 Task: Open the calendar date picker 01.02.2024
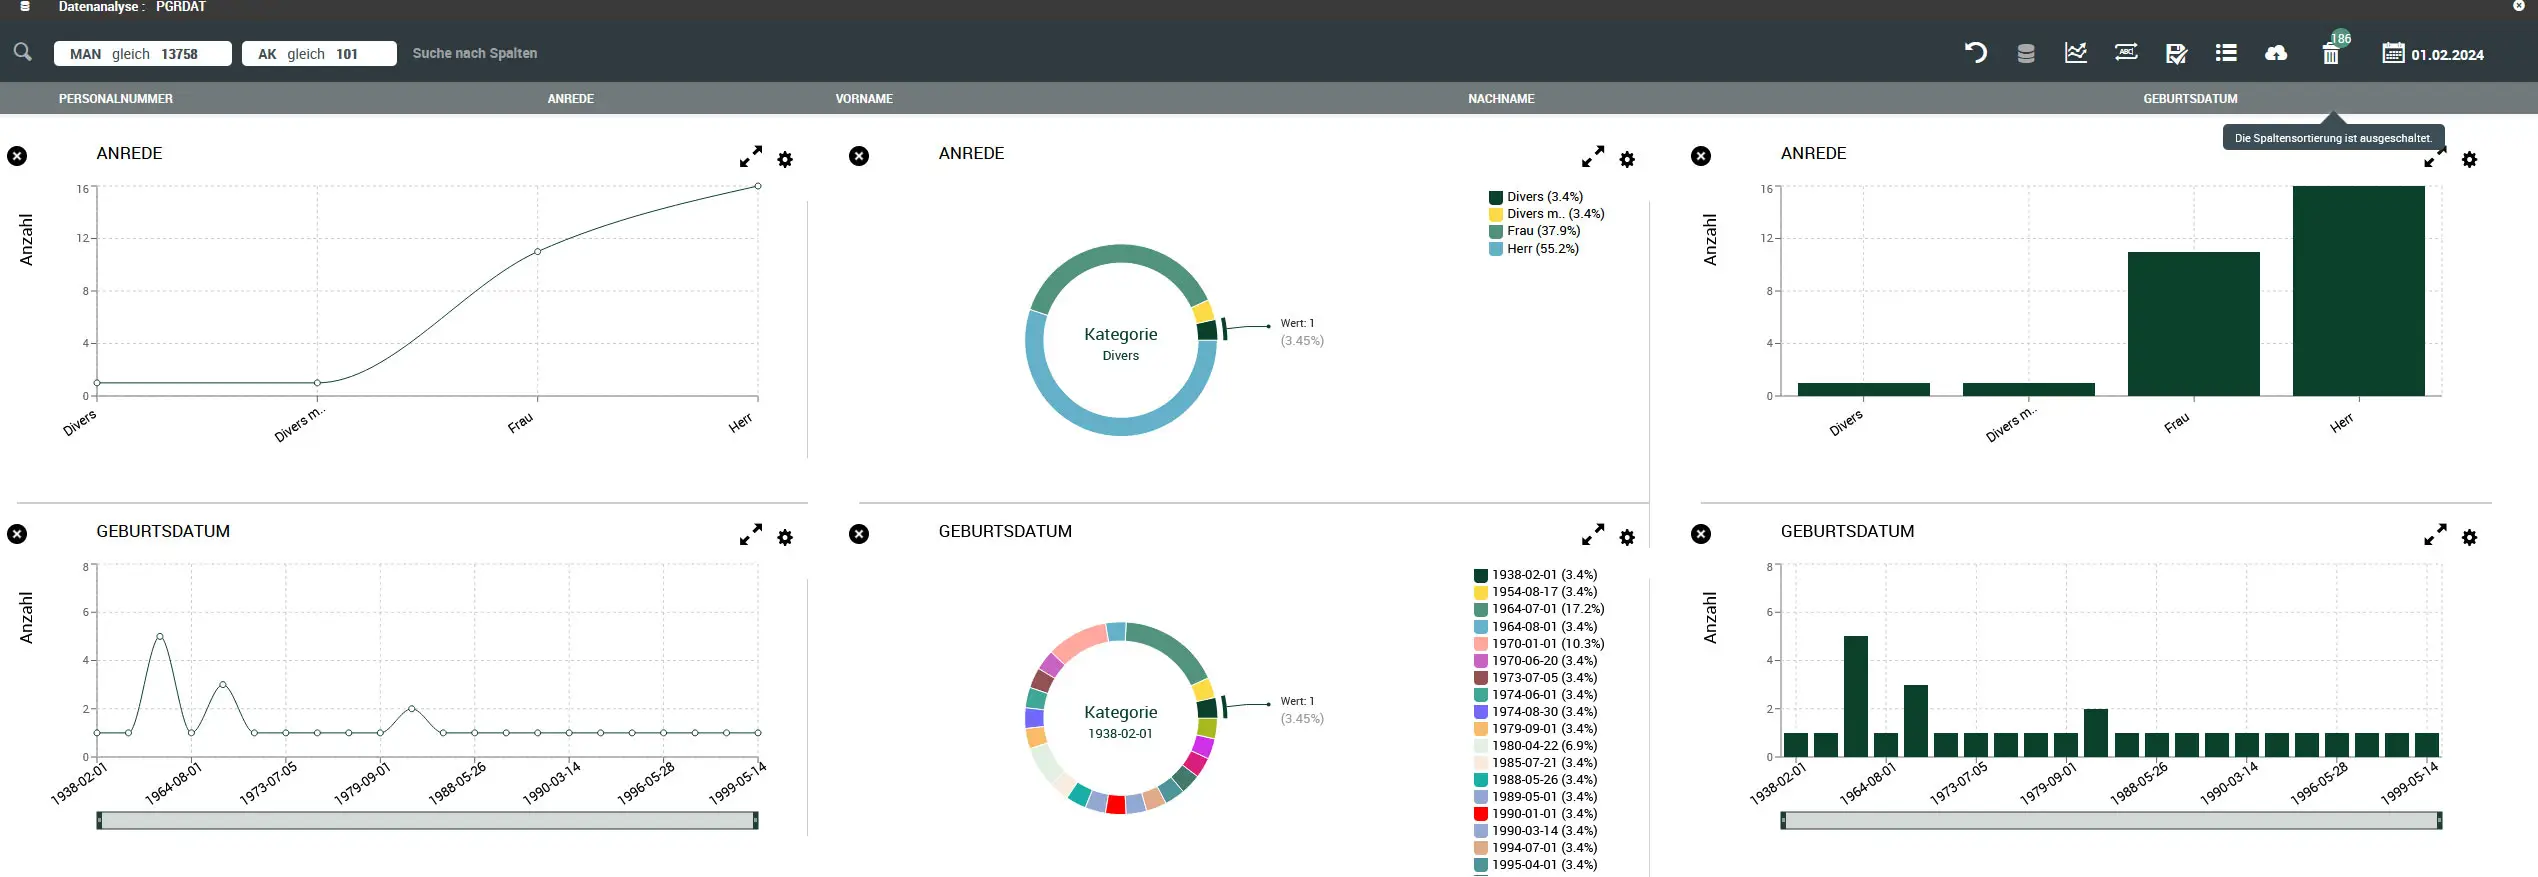pyautogui.click(x=2432, y=54)
